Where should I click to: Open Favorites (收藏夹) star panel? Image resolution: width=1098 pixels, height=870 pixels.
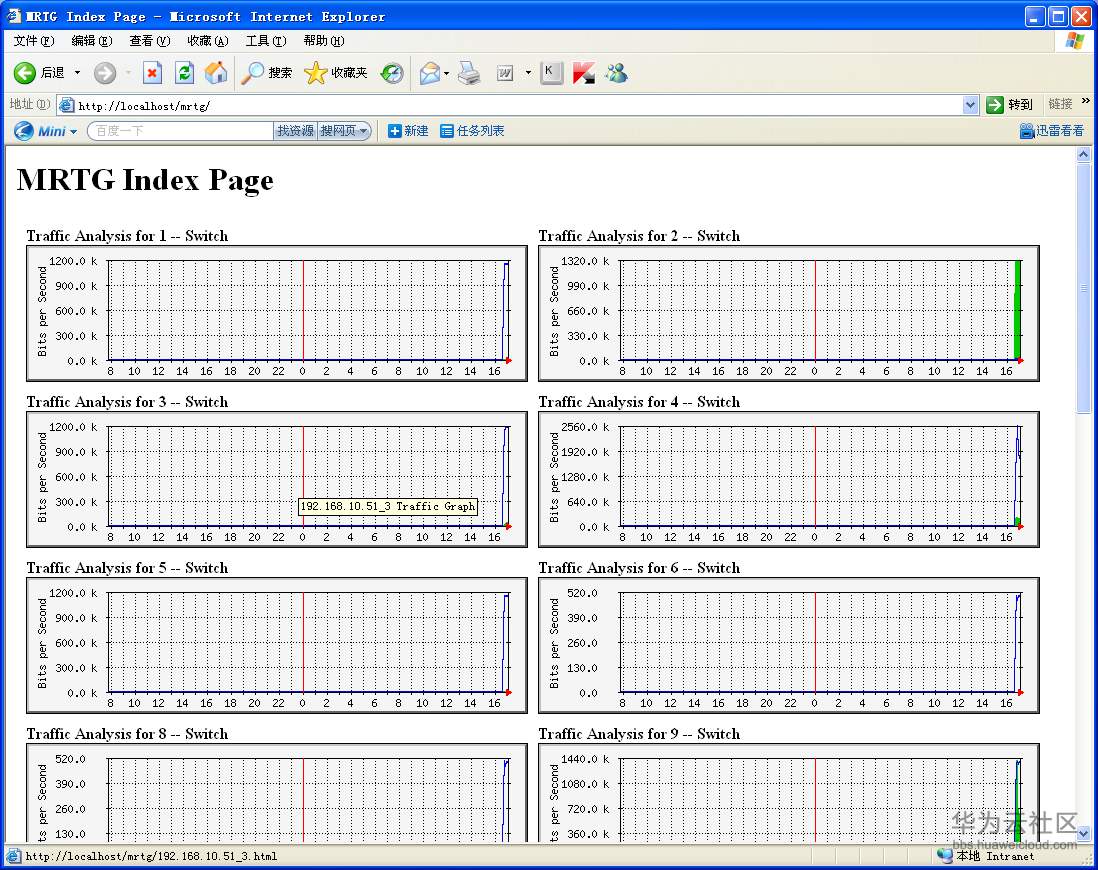(335, 73)
